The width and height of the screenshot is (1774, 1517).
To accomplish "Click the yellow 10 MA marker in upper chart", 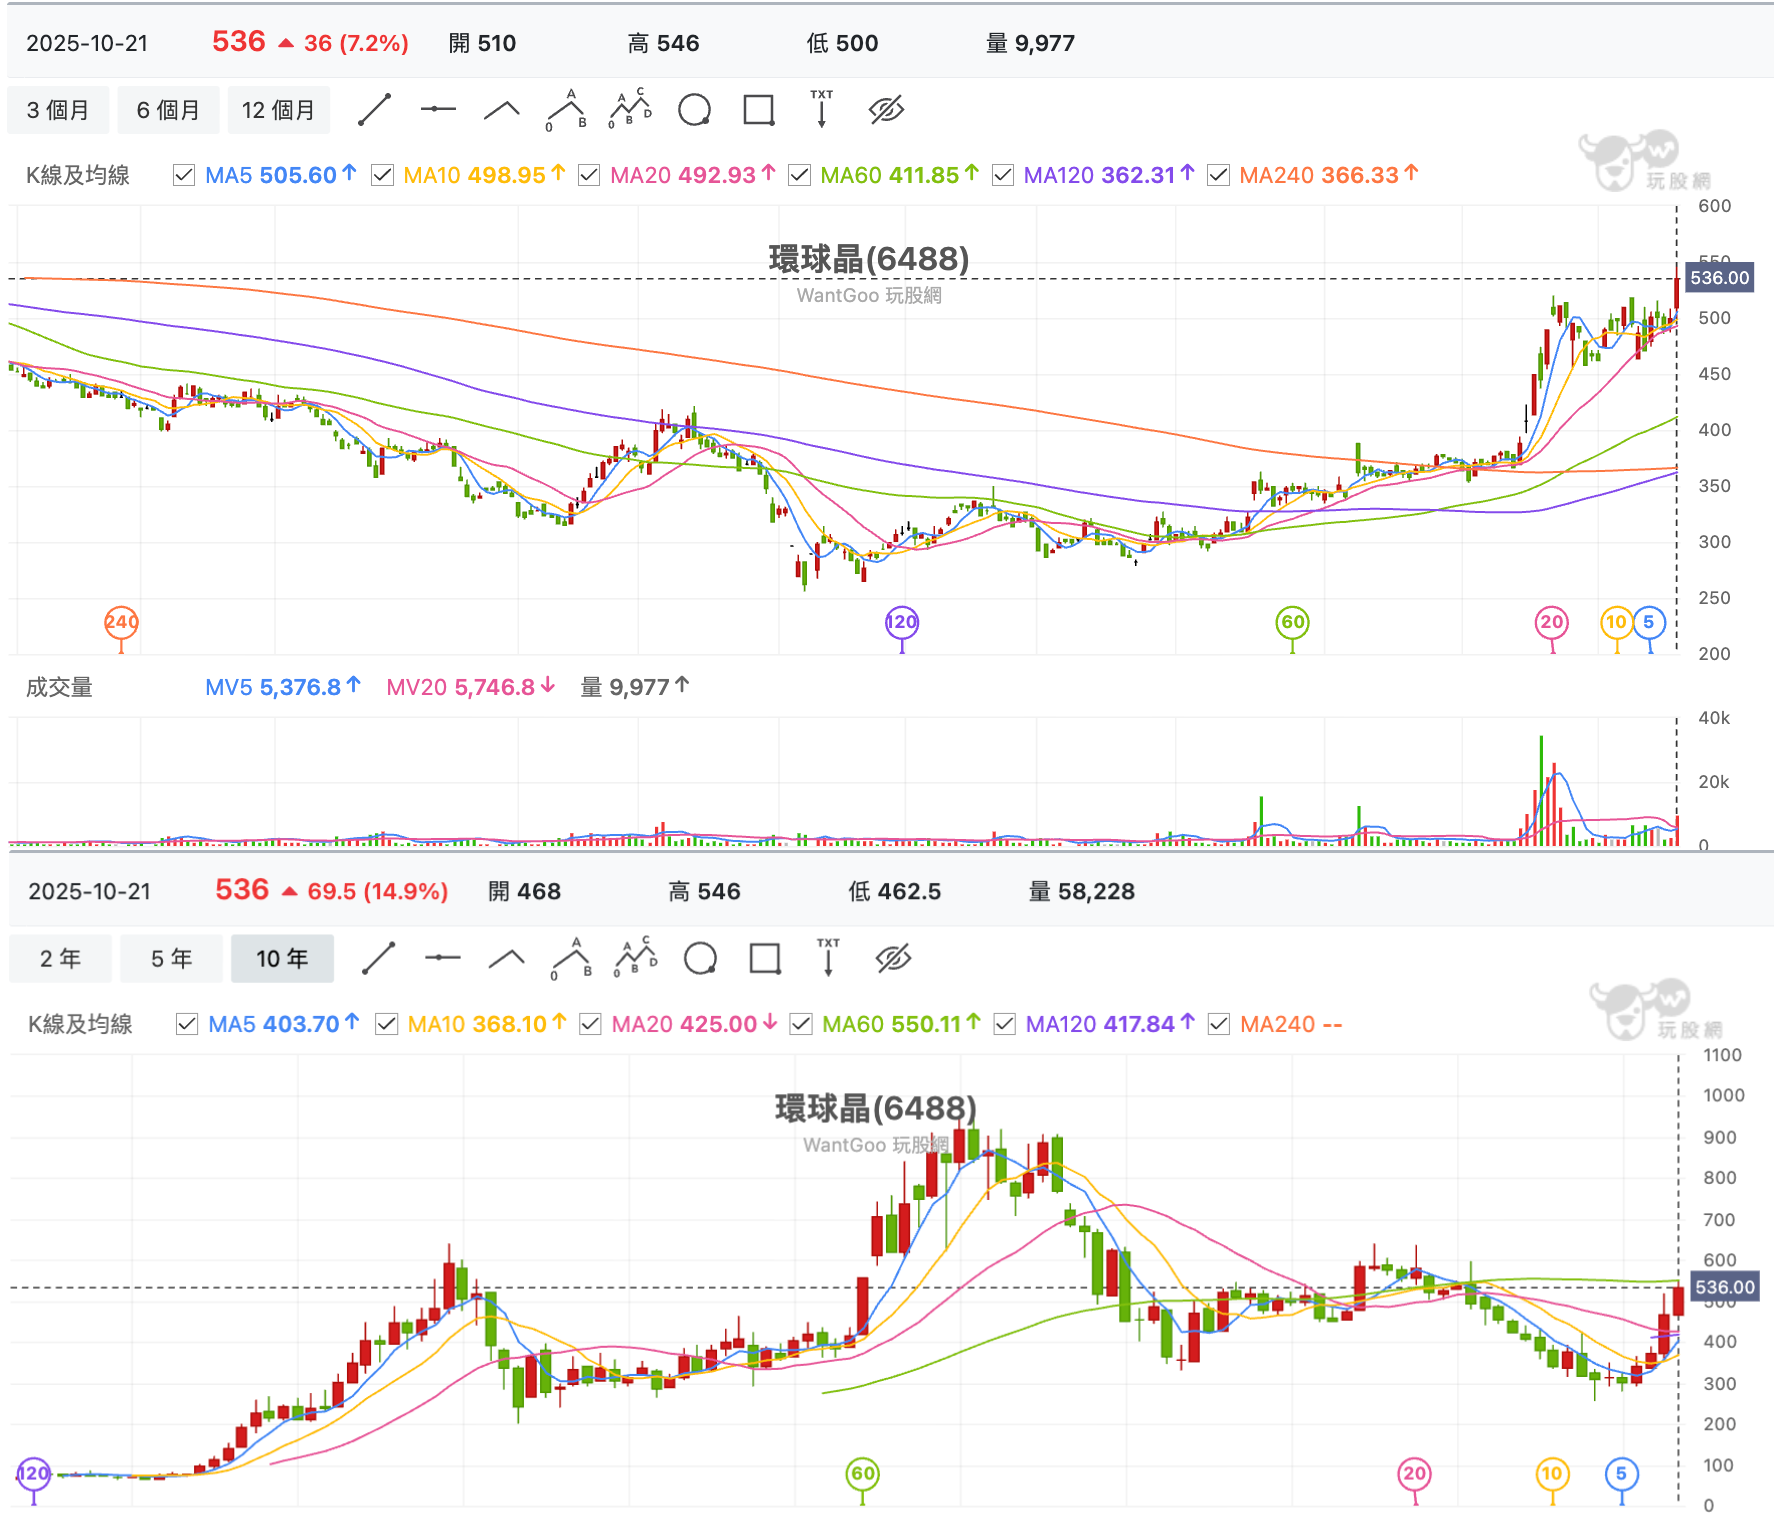I will click(1617, 622).
